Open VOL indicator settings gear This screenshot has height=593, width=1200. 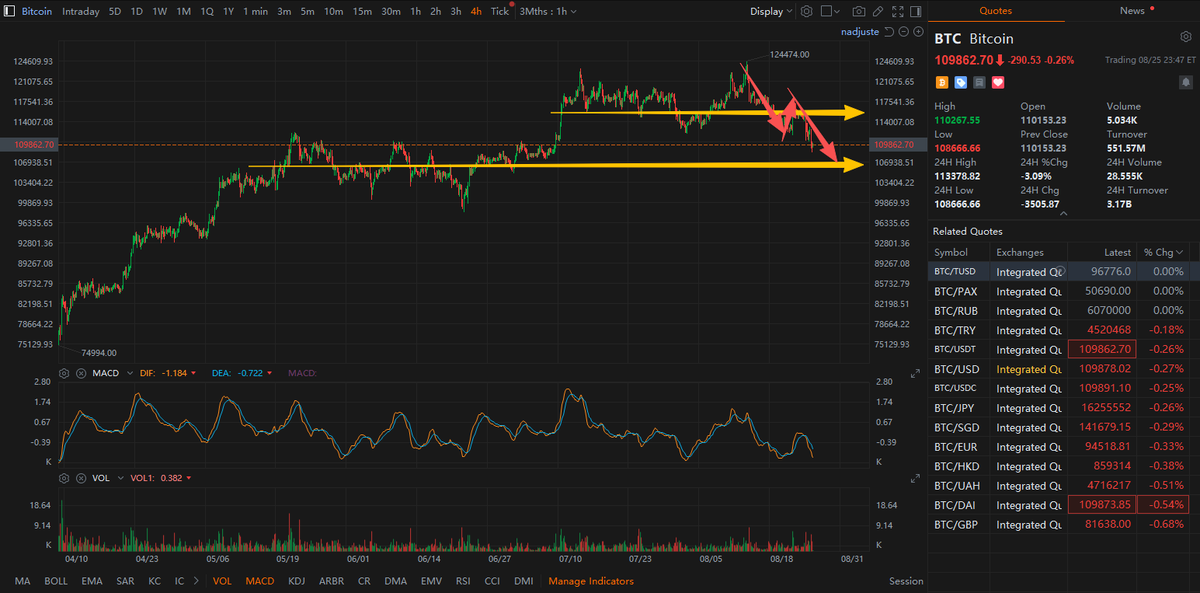point(64,478)
